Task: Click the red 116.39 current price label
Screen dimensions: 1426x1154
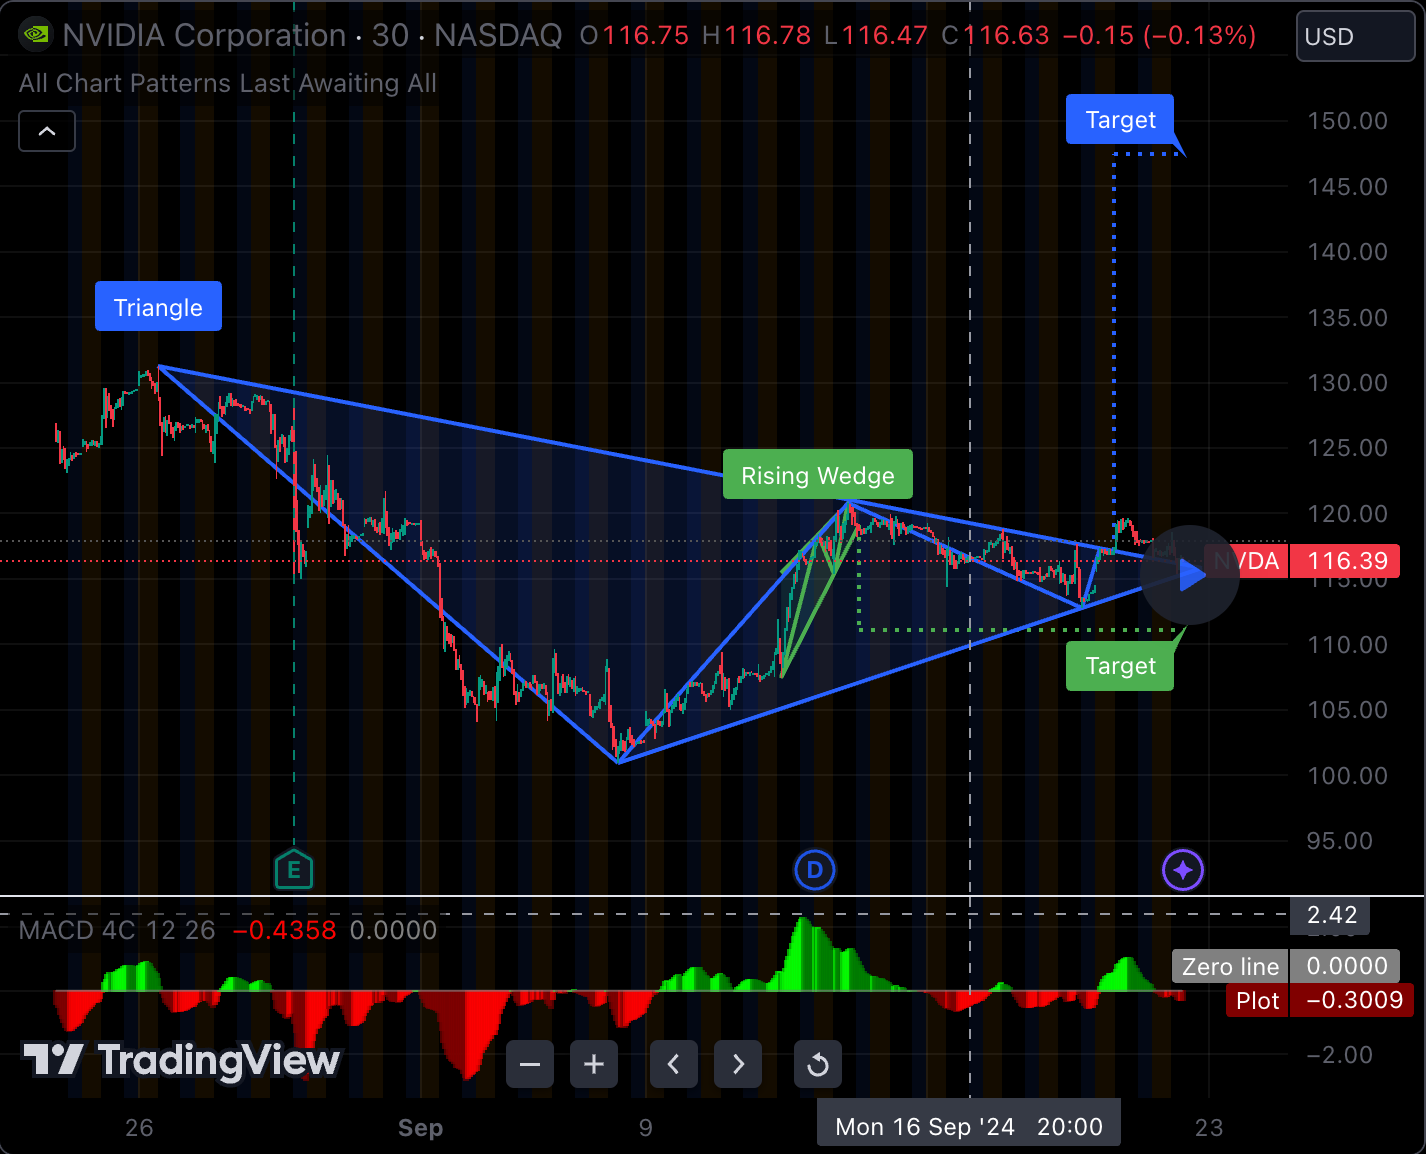Action: pyautogui.click(x=1347, y=561)
